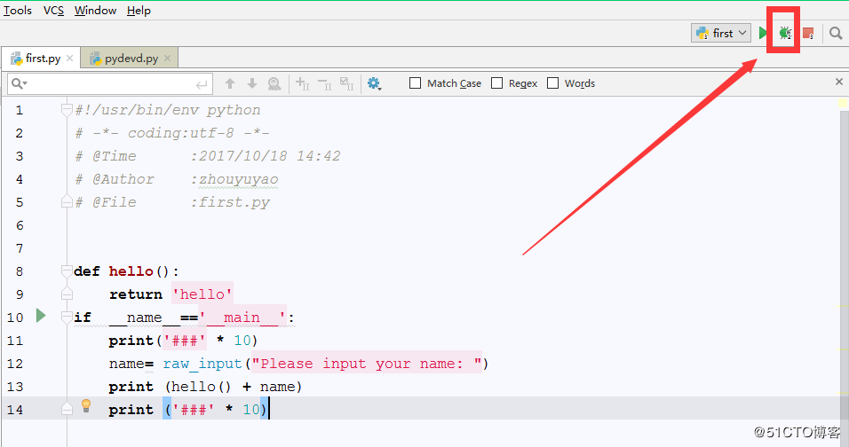Collapse if __name__ block fold marker line 10
Image resolution: width=849 pixels, height=447 pixels.
pos(67,317)
